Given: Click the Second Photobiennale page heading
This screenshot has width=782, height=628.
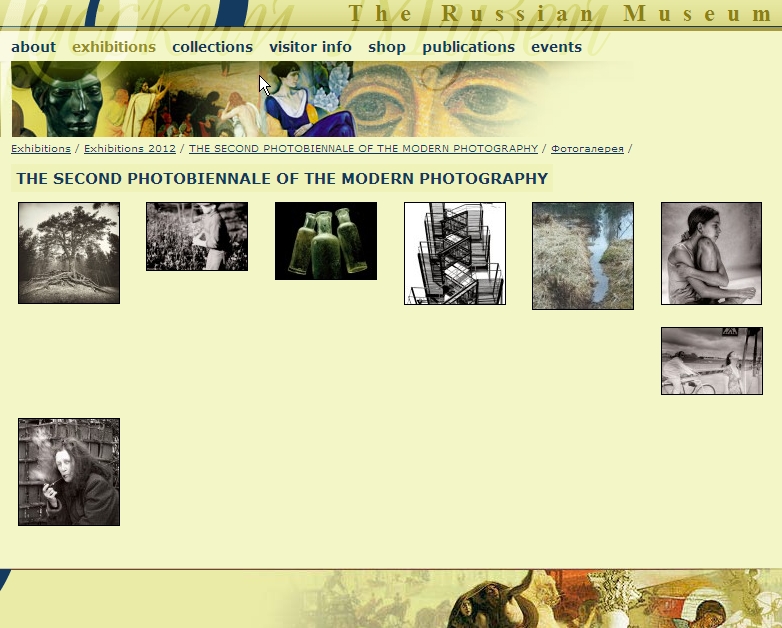Looking at the screenshot, I should [x=282, y=179].
